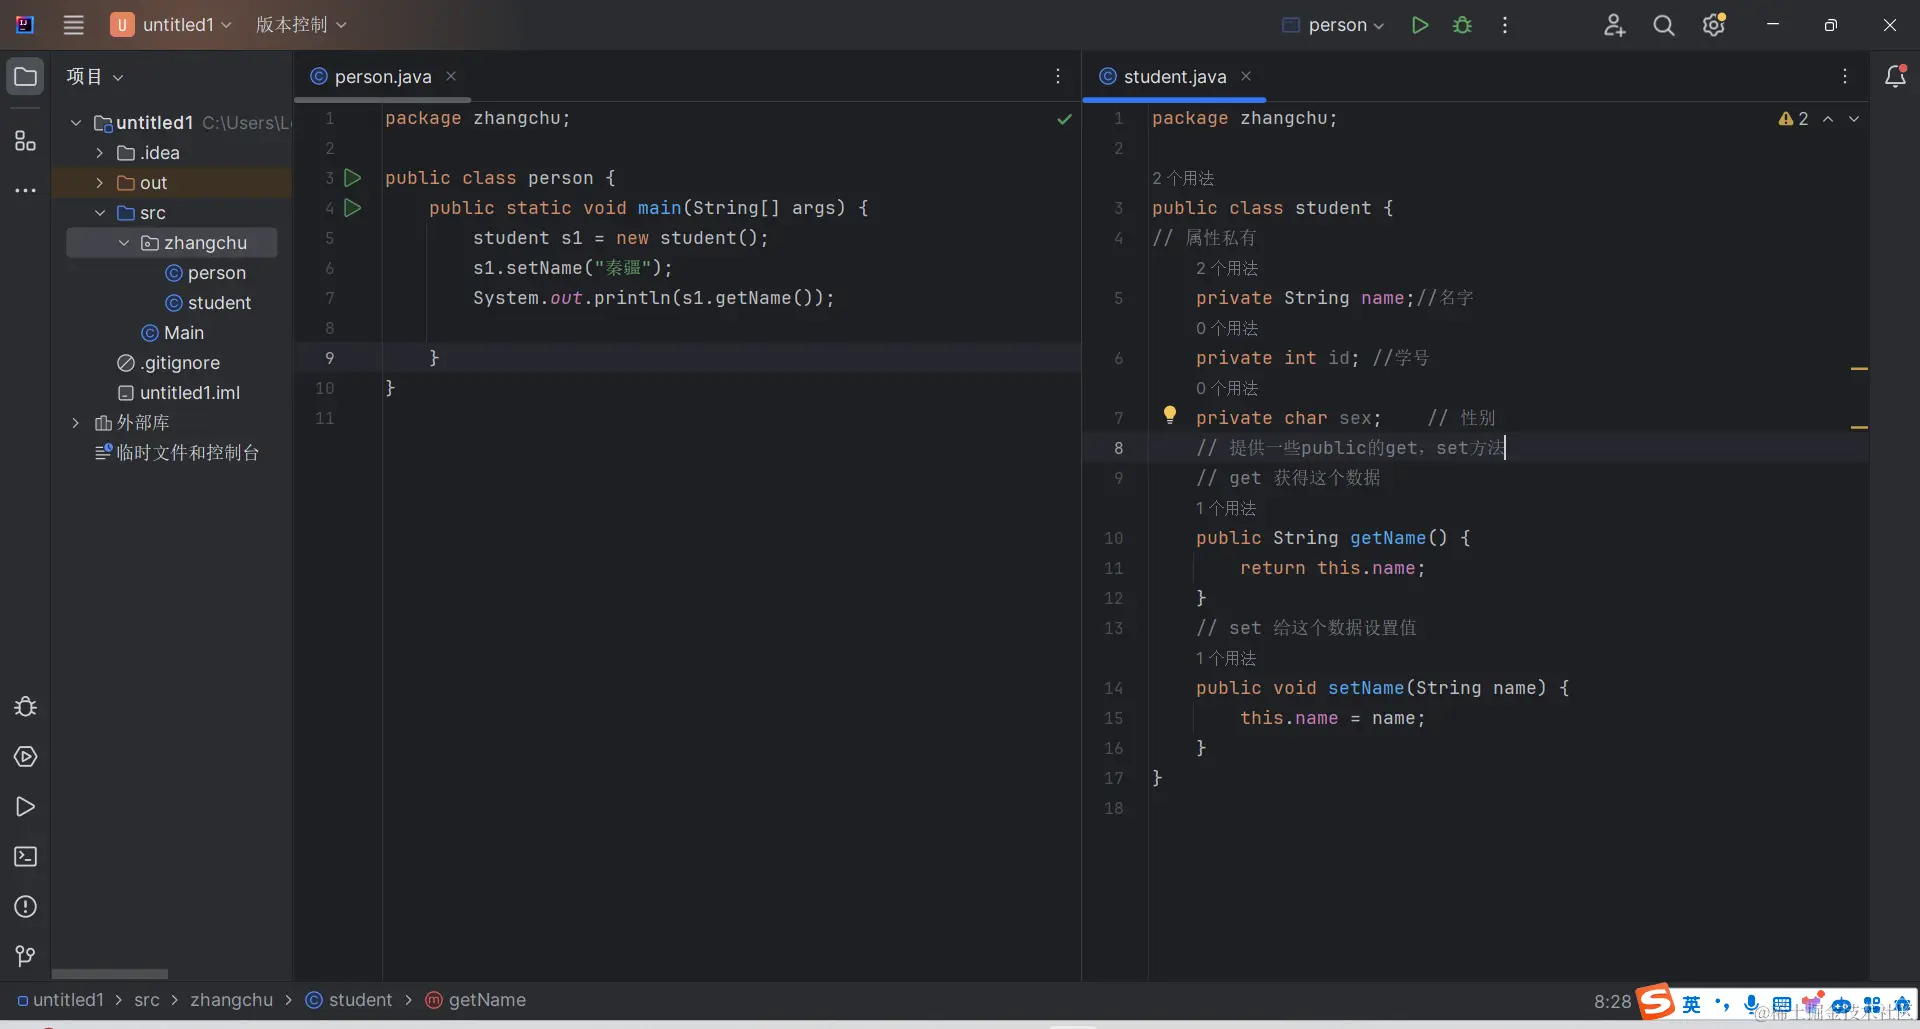Image resolution: width=1920 pixels, height=1029 pixels.
Task: Open IDE settings via the gear icon
Action: tap(1714, 25)
